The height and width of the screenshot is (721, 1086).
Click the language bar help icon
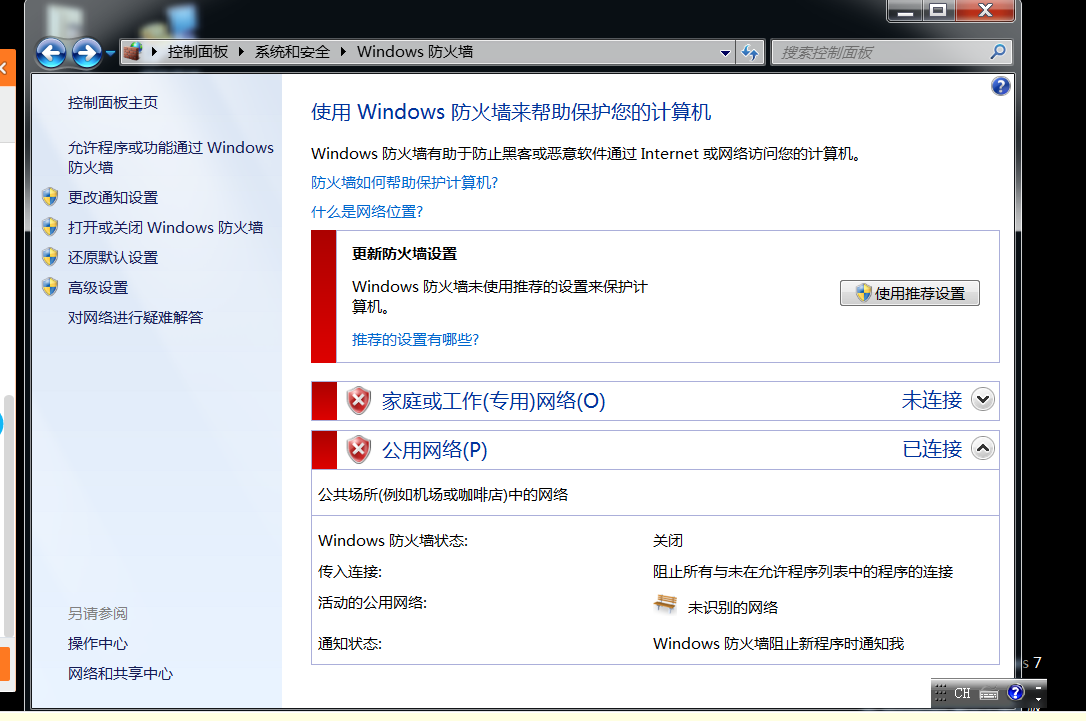point(1015,693)
